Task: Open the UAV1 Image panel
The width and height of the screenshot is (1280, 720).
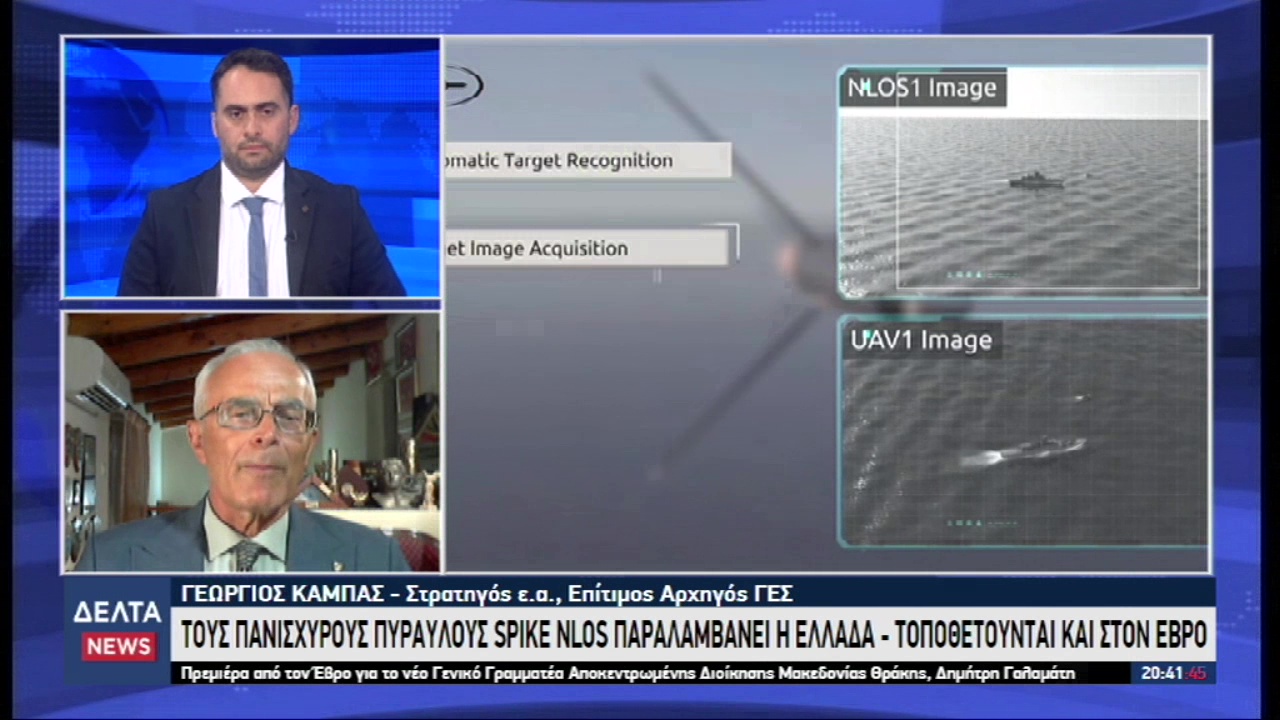Action: pos(1022,432)
